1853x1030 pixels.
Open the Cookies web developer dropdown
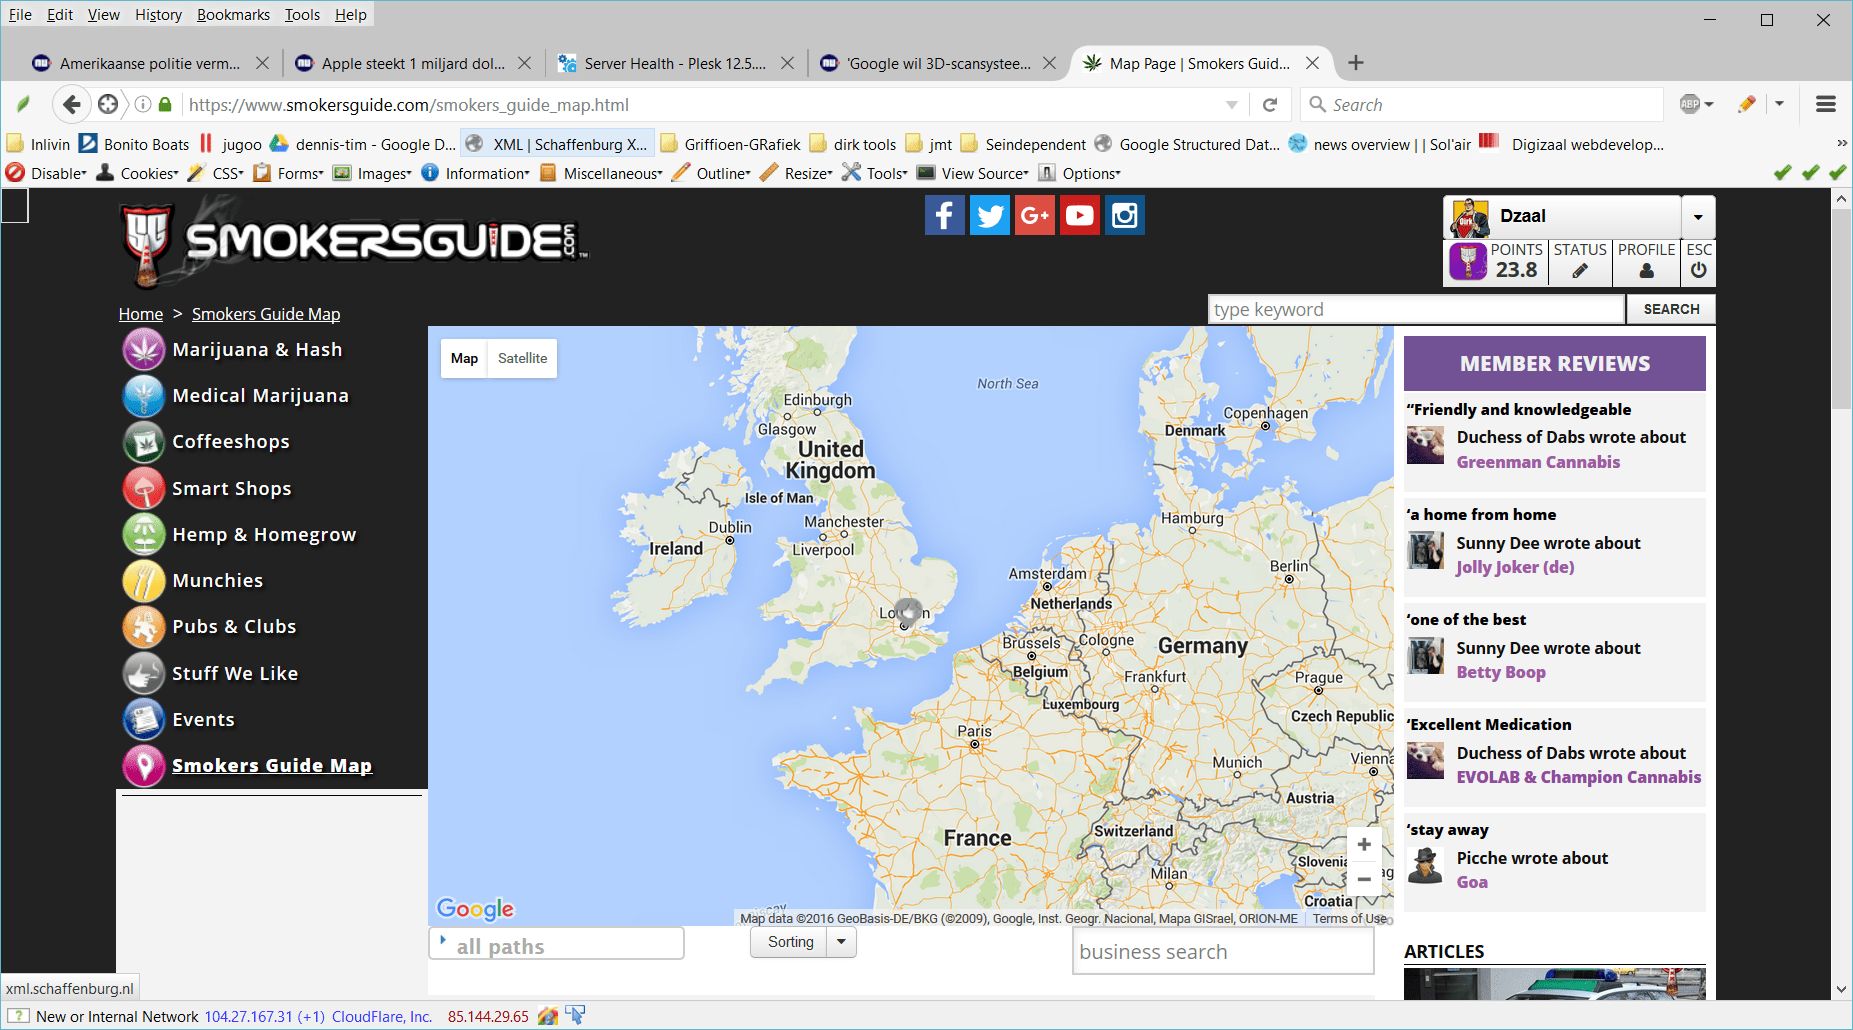click(x=138, y=173)
